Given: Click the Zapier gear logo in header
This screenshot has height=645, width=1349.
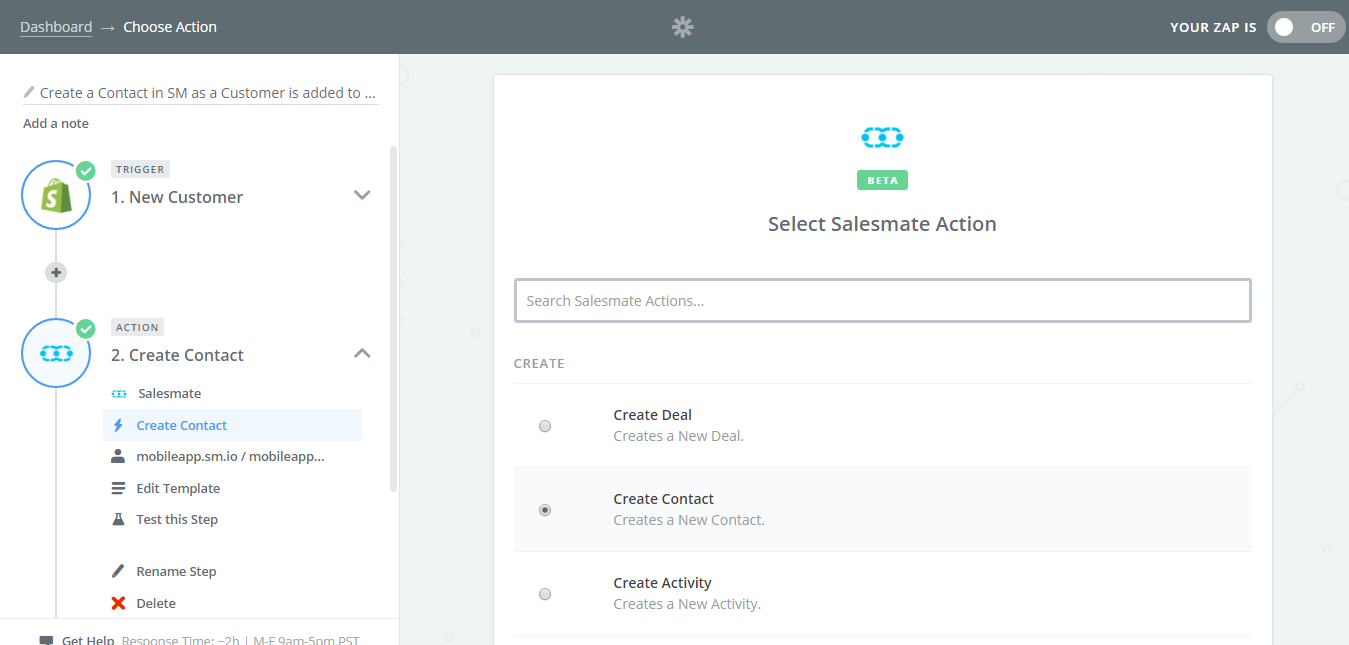Looking at the screenshot, I should coord(682,27).
